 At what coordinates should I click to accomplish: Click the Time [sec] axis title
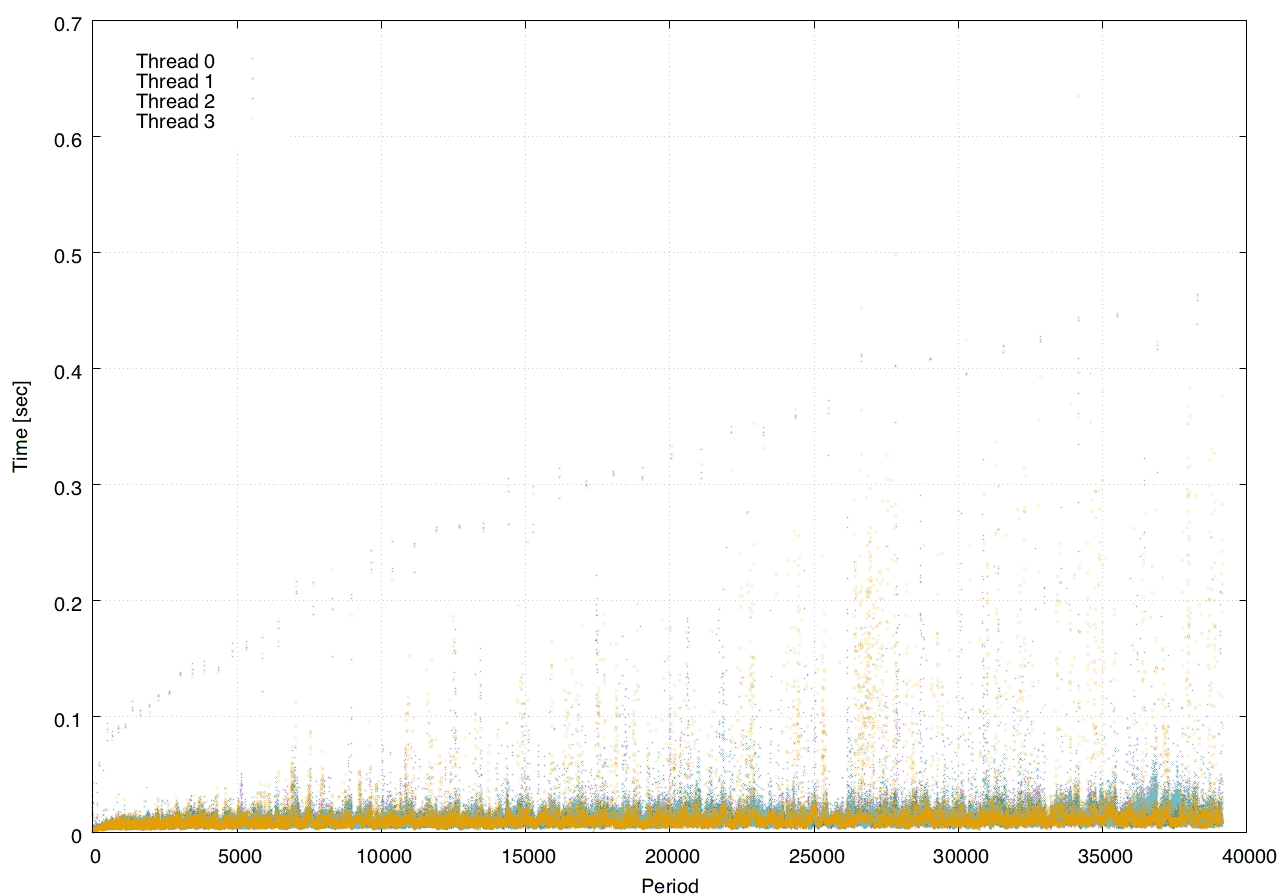(20, 426)
